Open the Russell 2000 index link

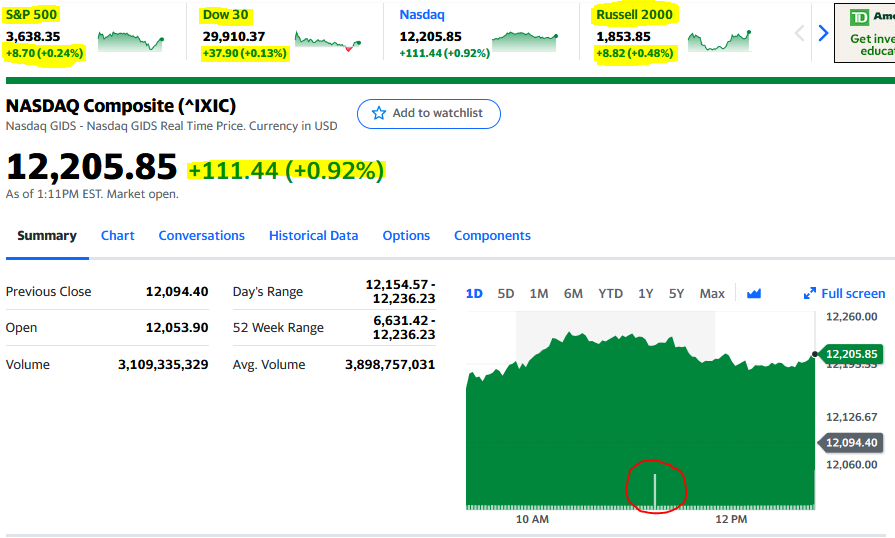coord(635,15)
